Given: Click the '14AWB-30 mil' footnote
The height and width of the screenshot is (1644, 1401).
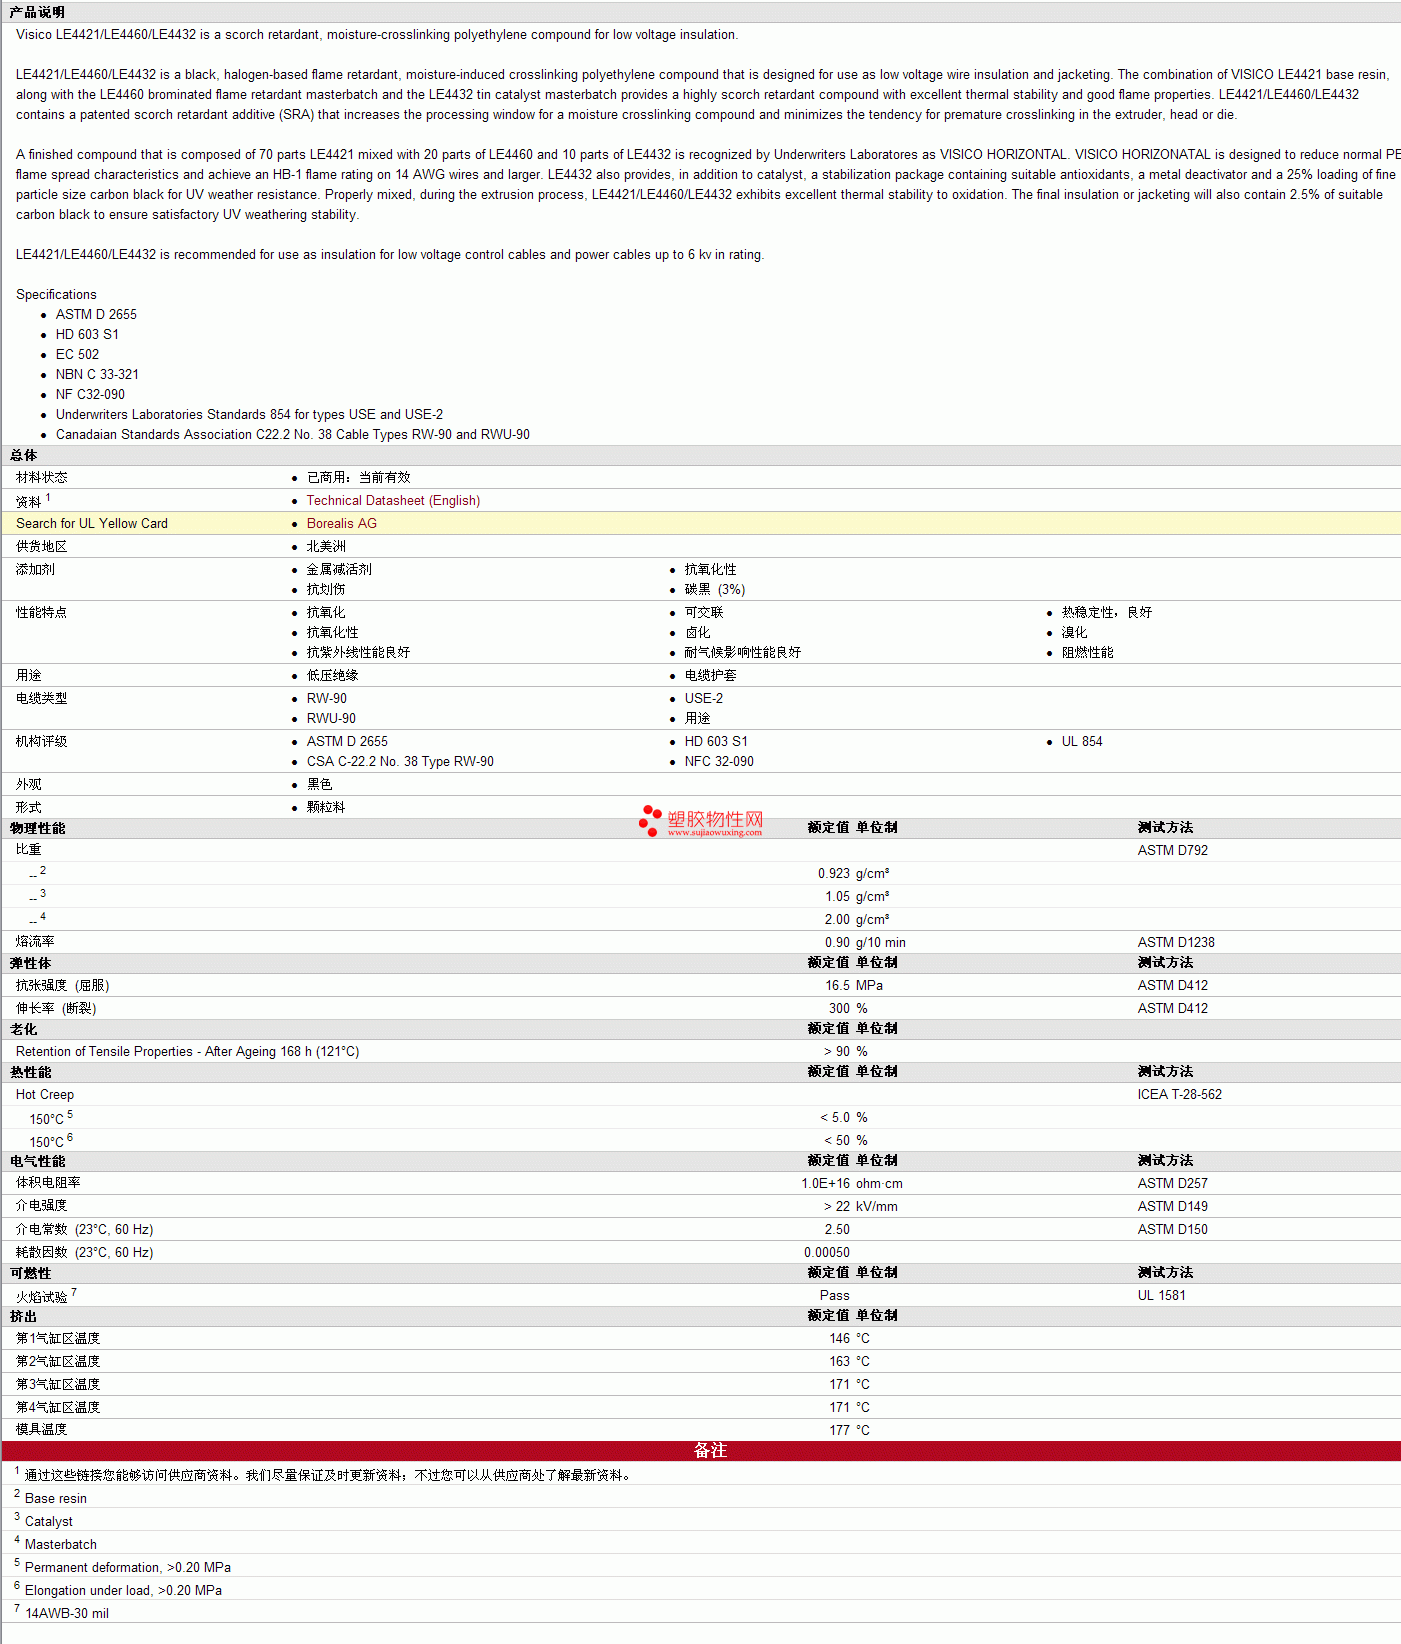Looking at the screenshot, I should pos(67,1614).
